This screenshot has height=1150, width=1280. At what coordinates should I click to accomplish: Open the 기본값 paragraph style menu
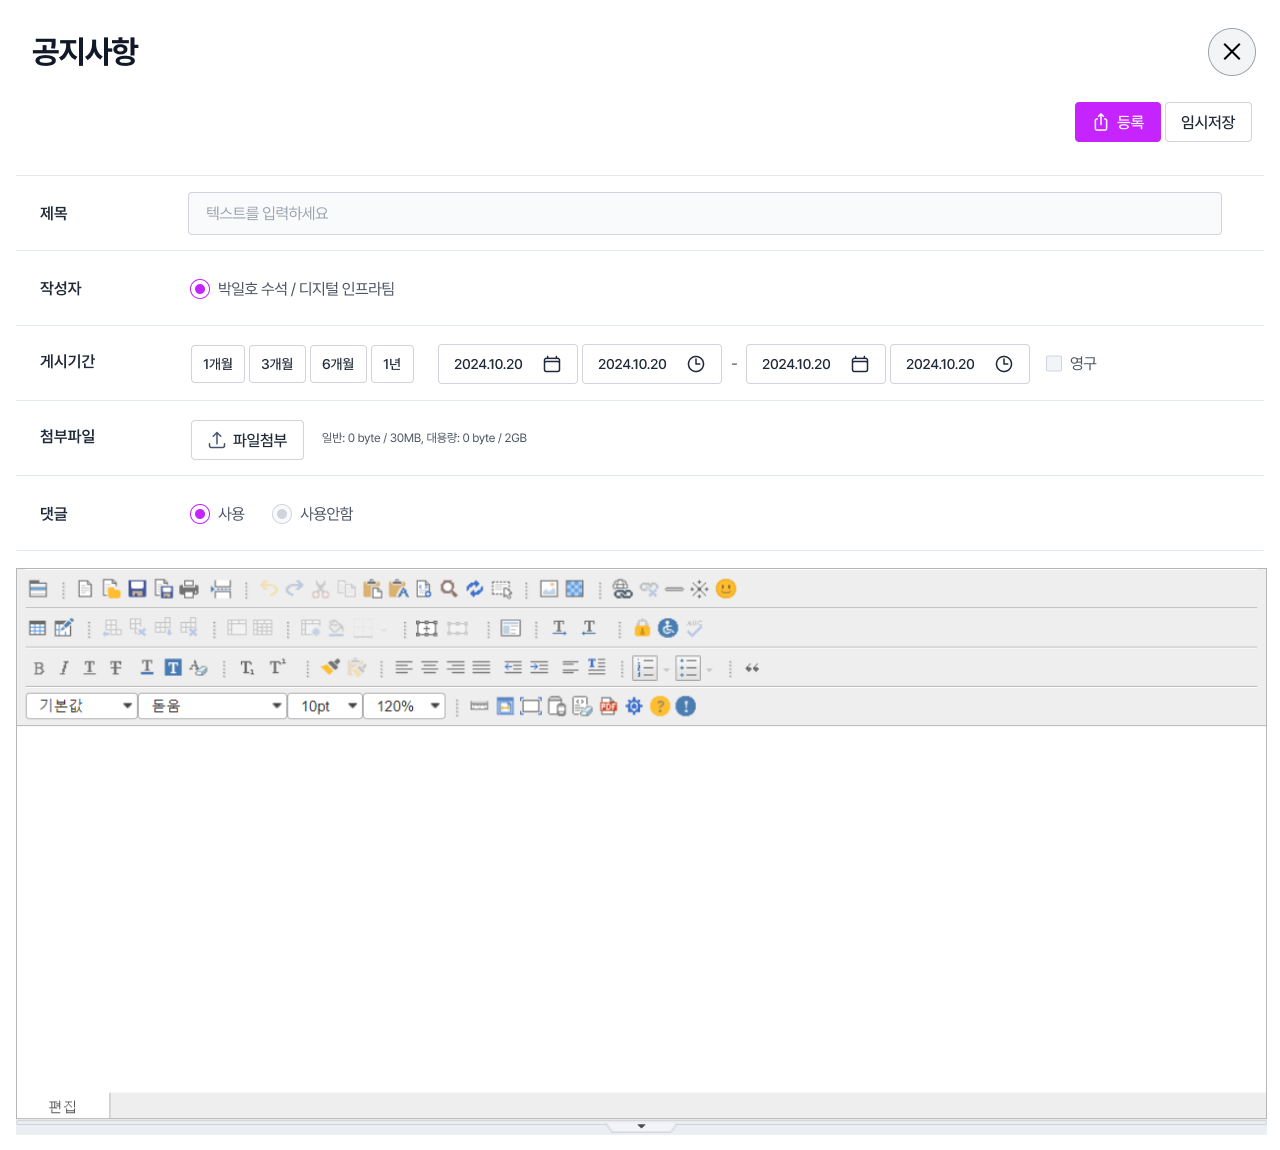coord(82,706)
